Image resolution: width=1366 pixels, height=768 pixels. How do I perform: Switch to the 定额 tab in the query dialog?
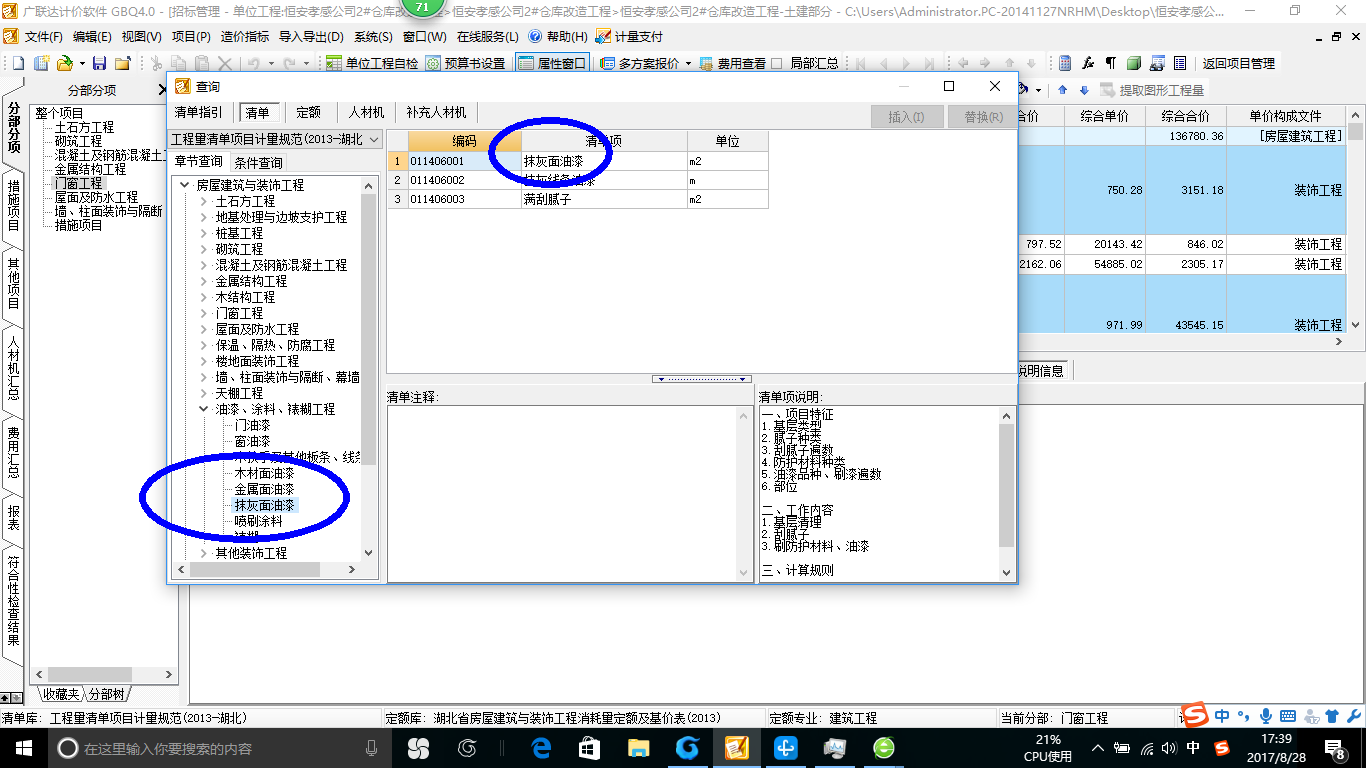309,112
